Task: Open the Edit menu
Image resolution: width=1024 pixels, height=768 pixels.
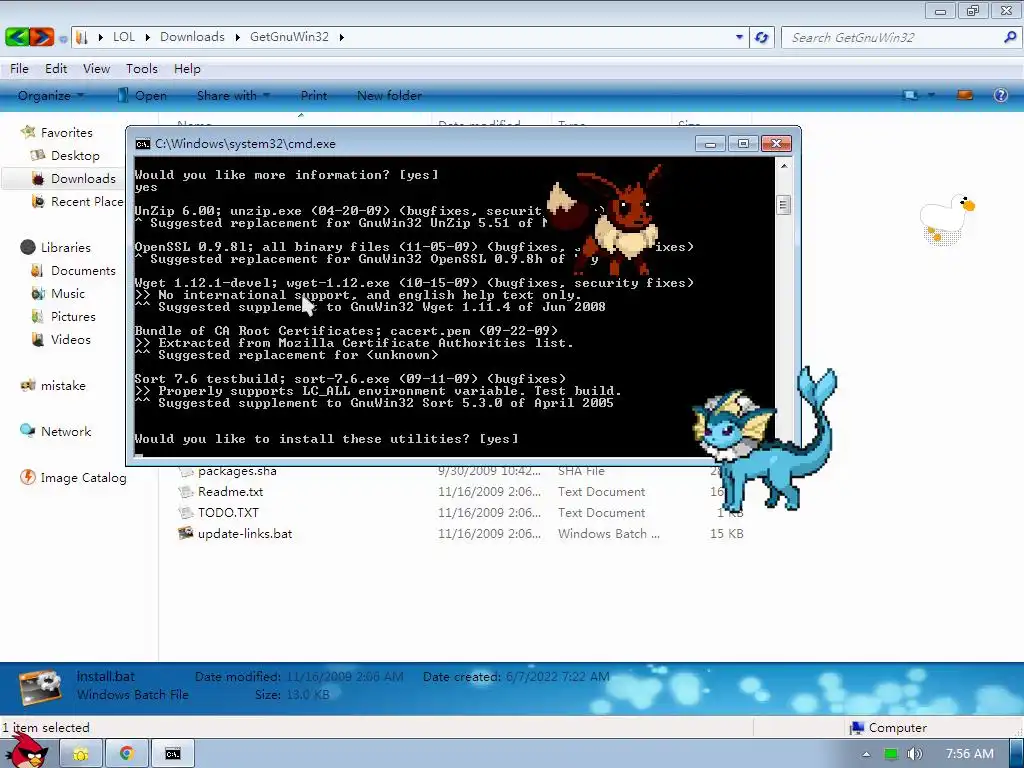Action: point(56,69)
